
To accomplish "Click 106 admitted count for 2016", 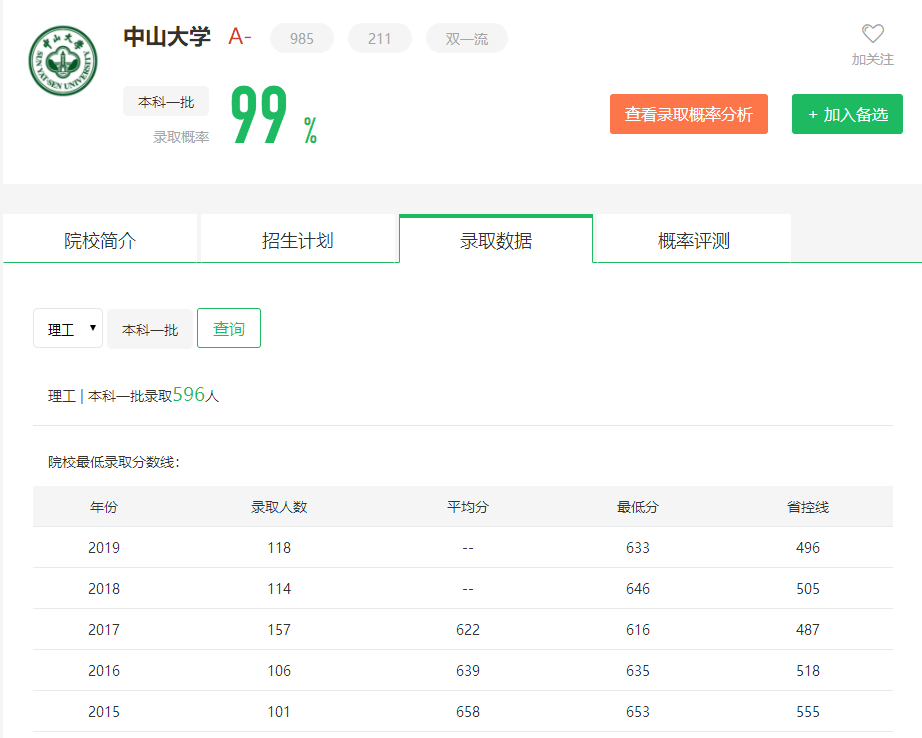I will click(279, 670).
